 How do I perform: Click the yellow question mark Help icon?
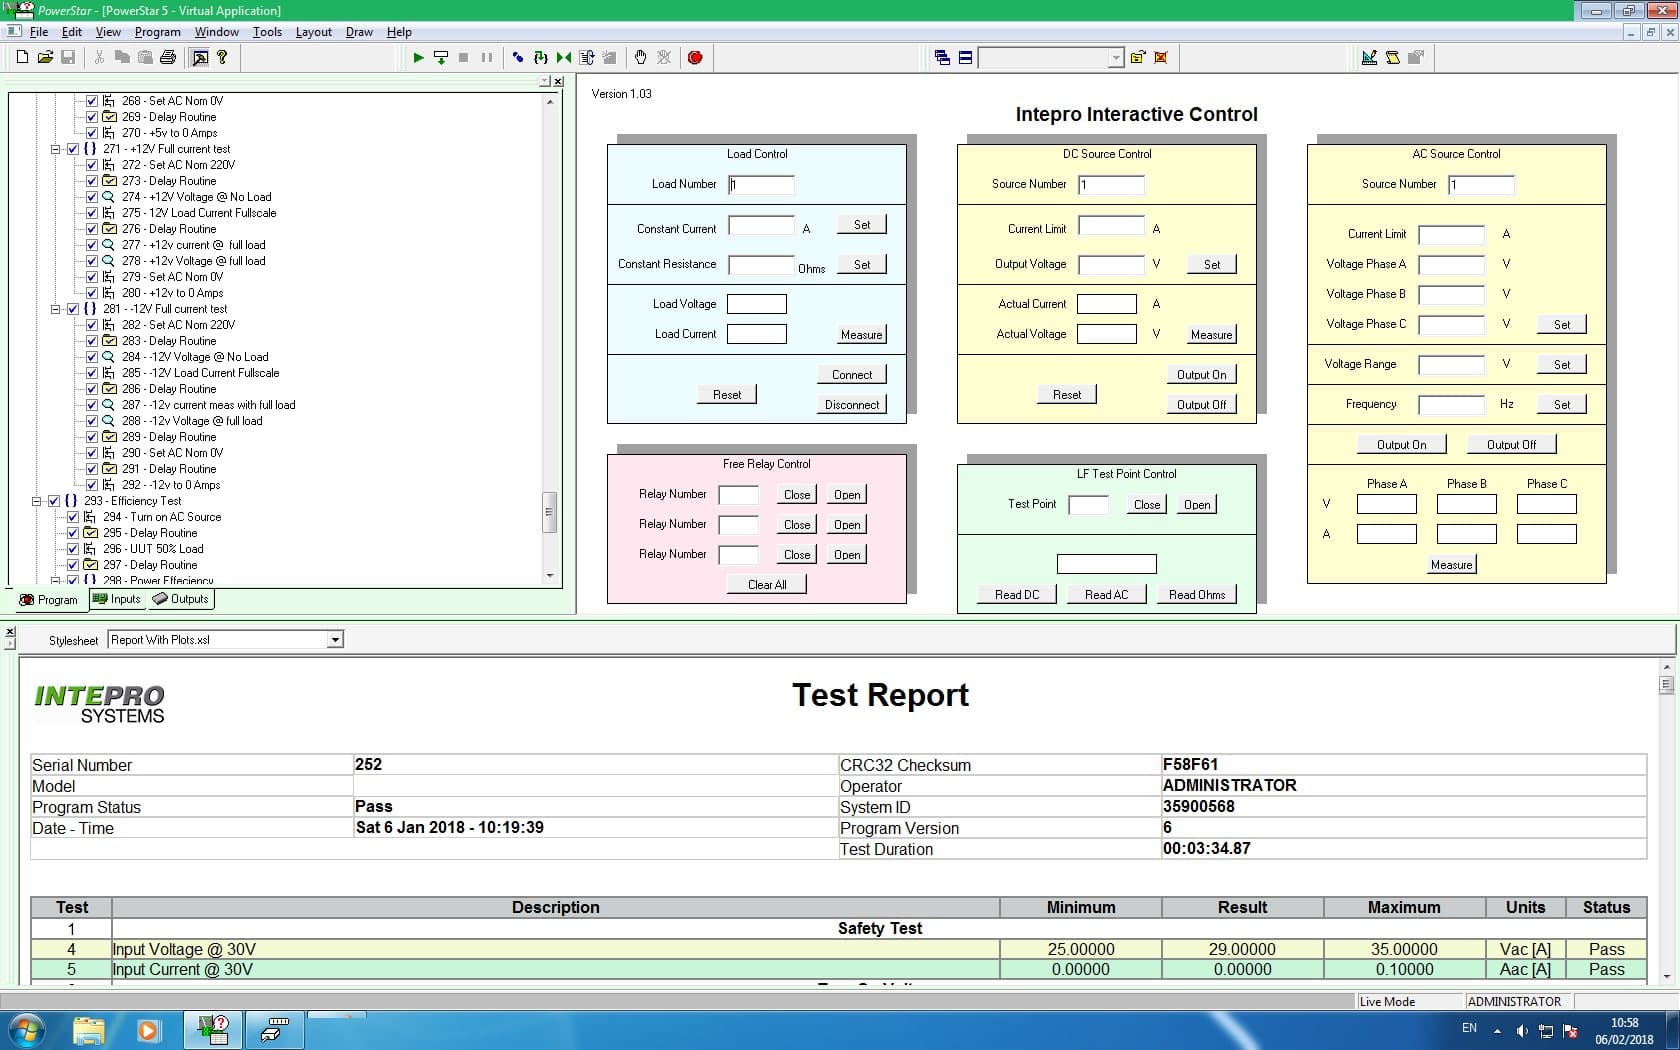pos(222,57)
